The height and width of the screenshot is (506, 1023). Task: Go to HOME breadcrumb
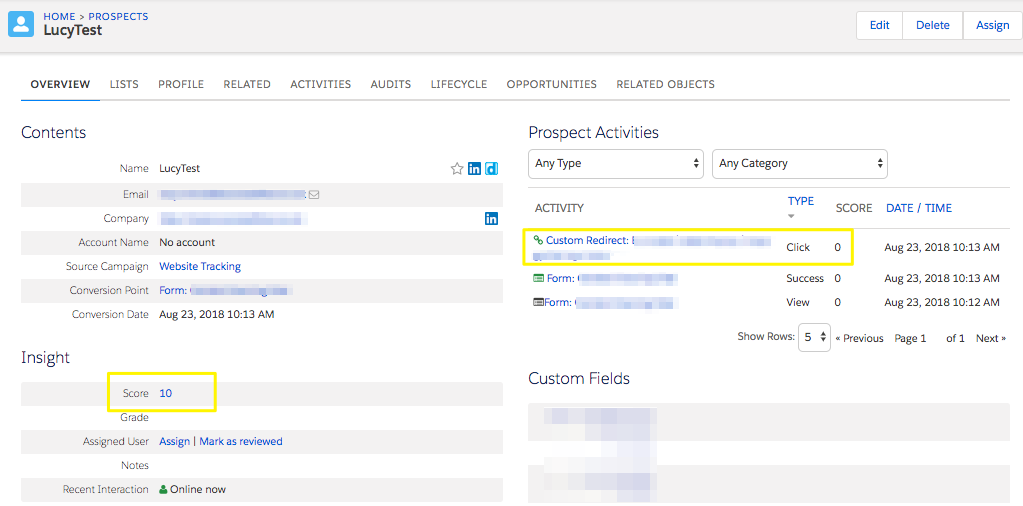pyautogui.click(x=59, y=16)
